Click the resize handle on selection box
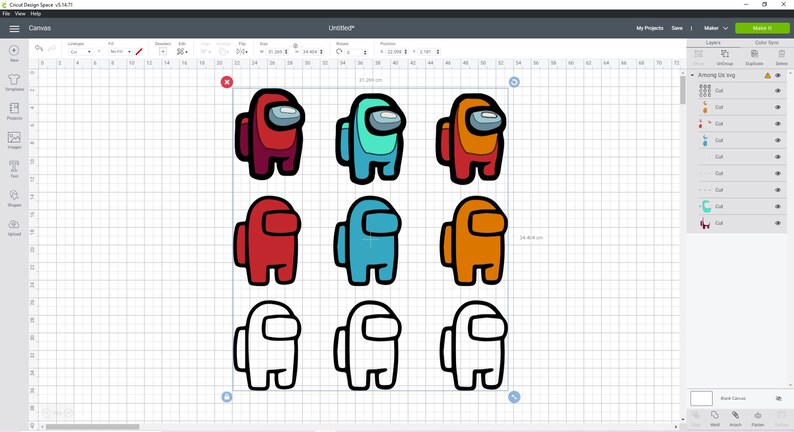Screen dimensions: 794x432 pos(514,397)
